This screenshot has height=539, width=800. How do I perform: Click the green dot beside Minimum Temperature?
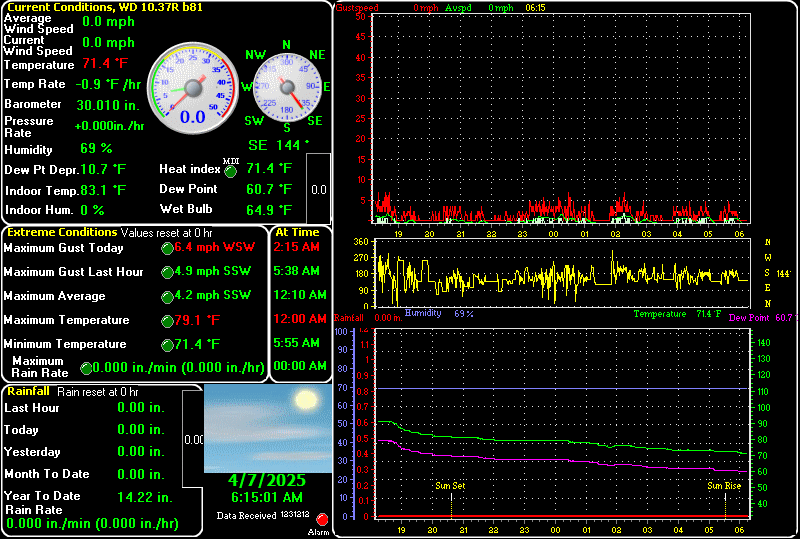click(167, 345)
